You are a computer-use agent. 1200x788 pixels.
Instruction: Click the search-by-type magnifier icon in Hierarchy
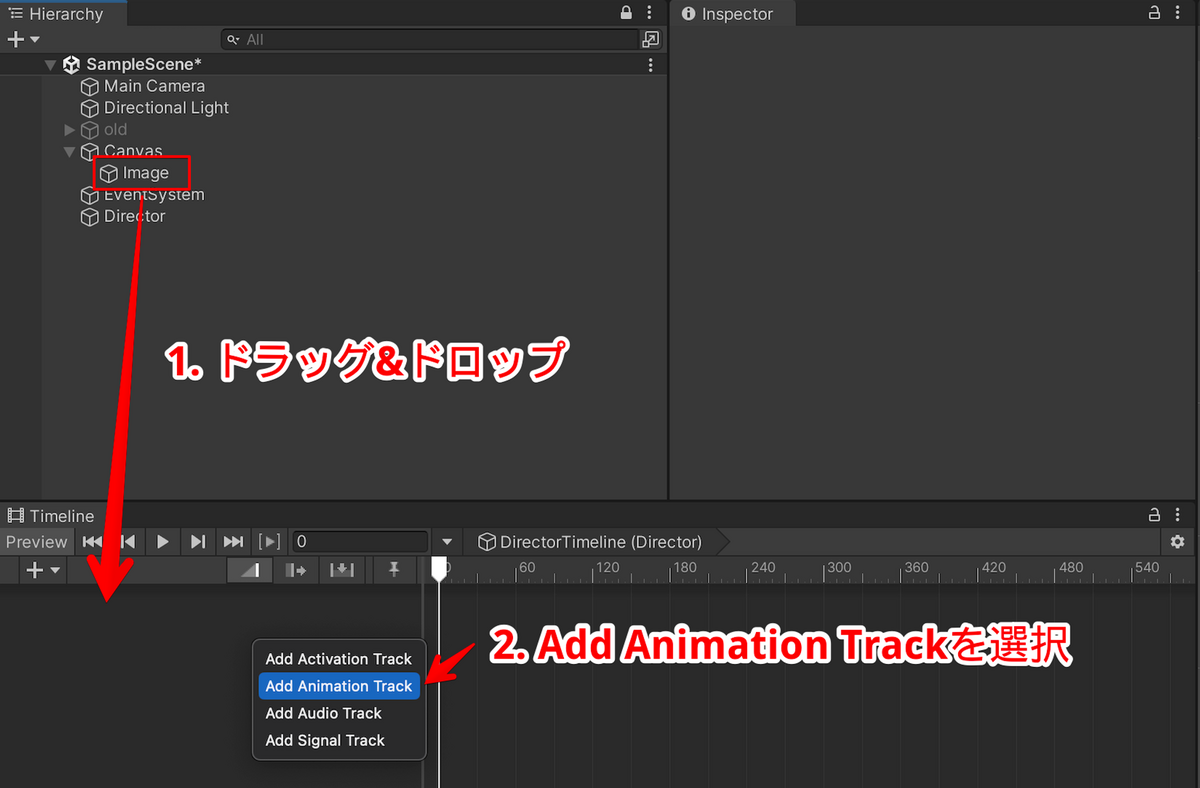[x=232, y=39]
